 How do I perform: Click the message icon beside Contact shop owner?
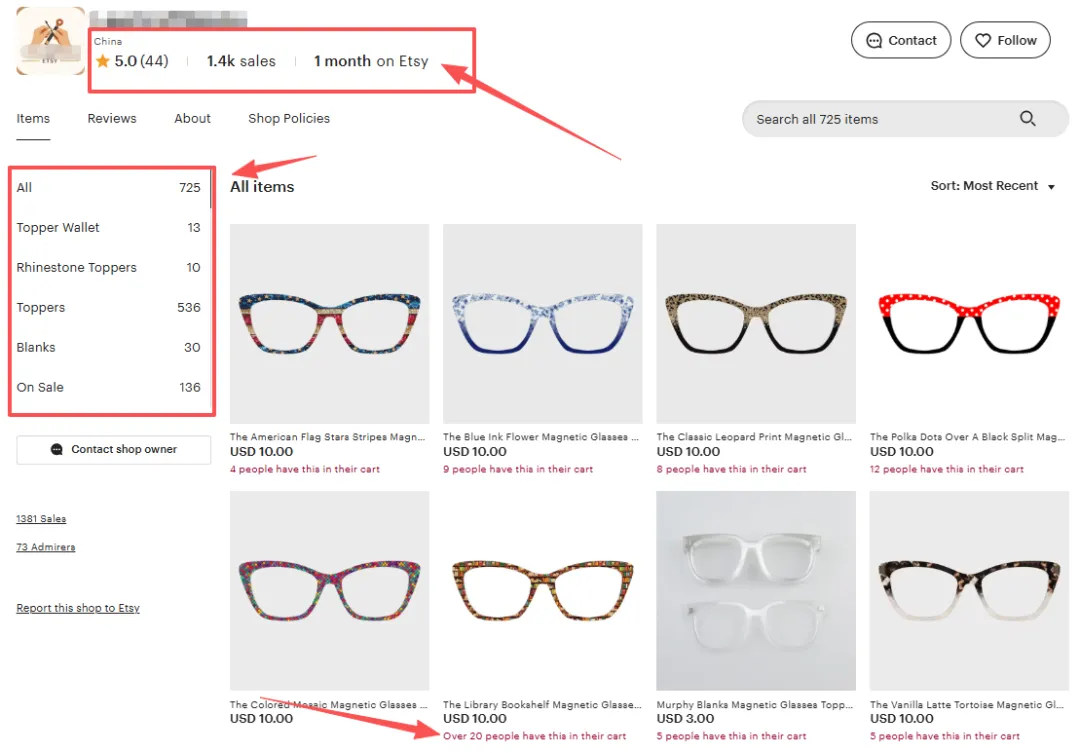click(x=57, y=450)
